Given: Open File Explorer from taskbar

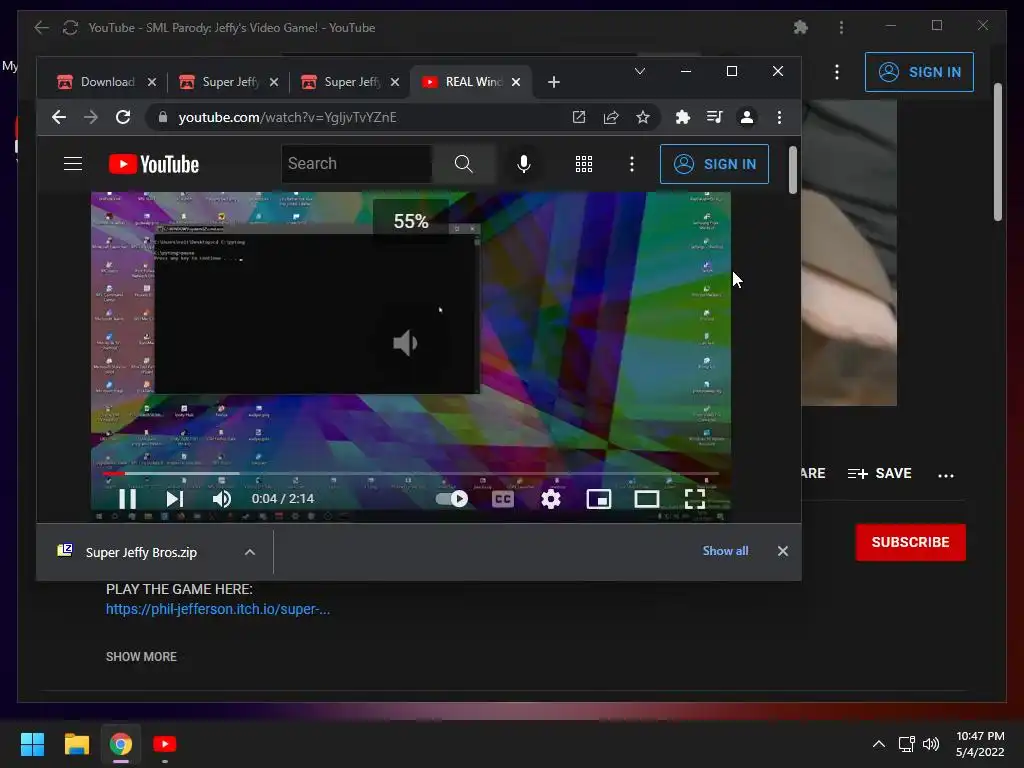Looking at the screenshot, I should (x=76, y=744).
